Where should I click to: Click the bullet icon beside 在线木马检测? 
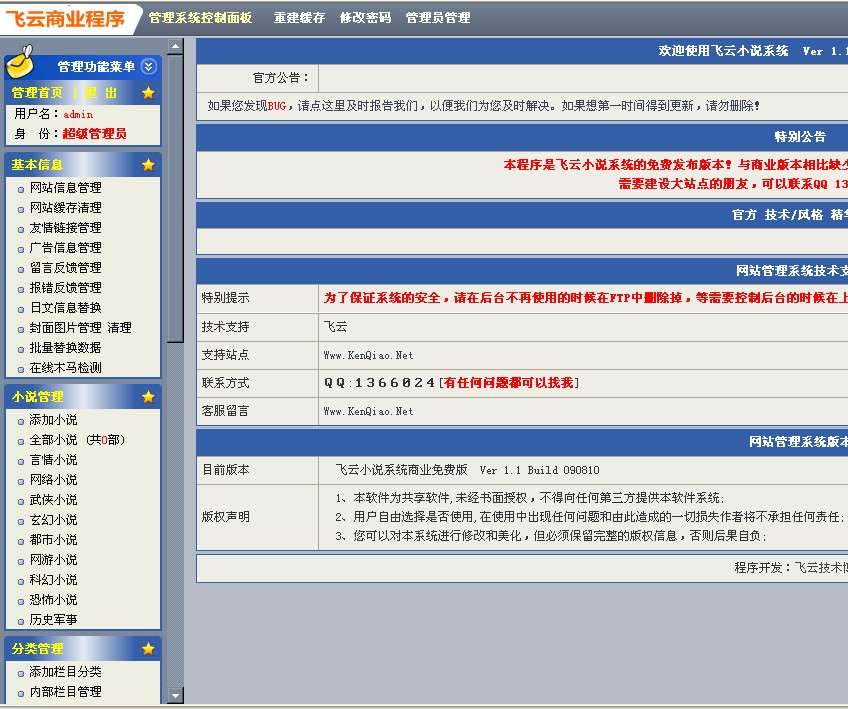pos(22,367)
